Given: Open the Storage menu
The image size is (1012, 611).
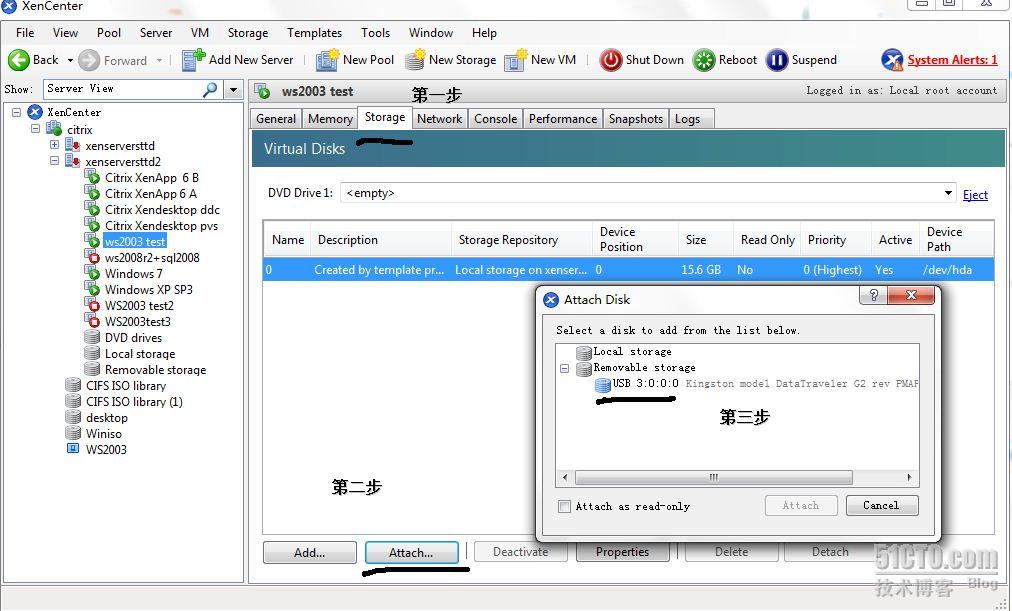Looking at the screenshot, I should 248,33.
